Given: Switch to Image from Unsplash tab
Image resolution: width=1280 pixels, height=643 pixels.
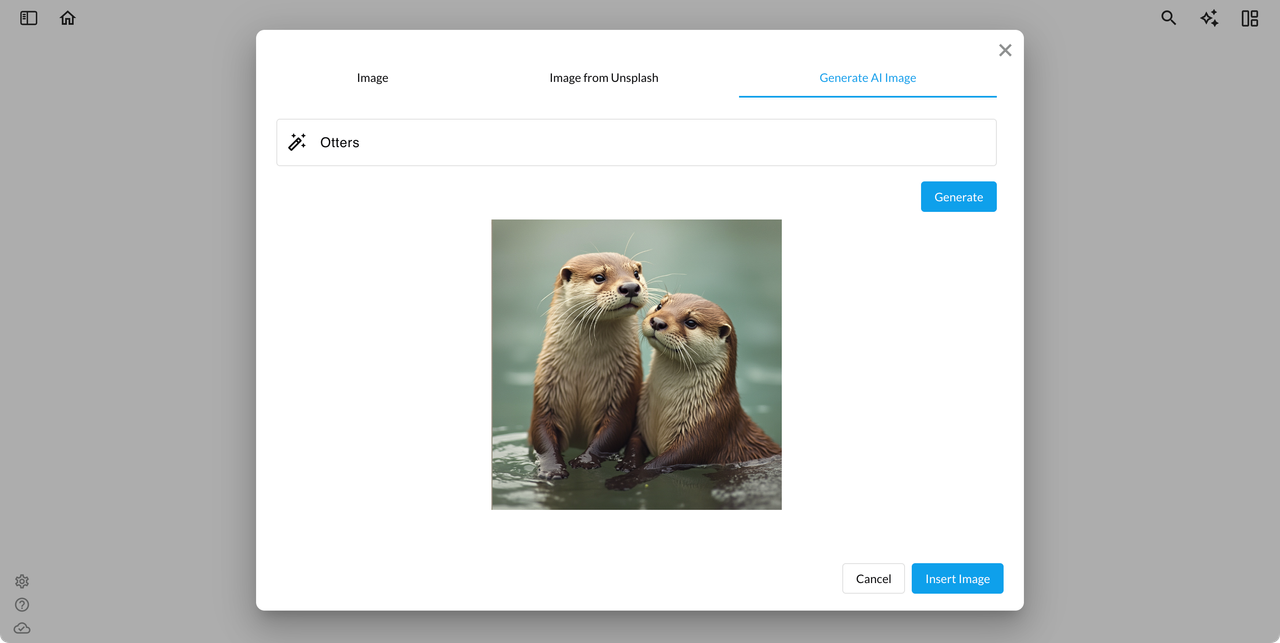Looking at the screenshot, I should tap(604, 77).
